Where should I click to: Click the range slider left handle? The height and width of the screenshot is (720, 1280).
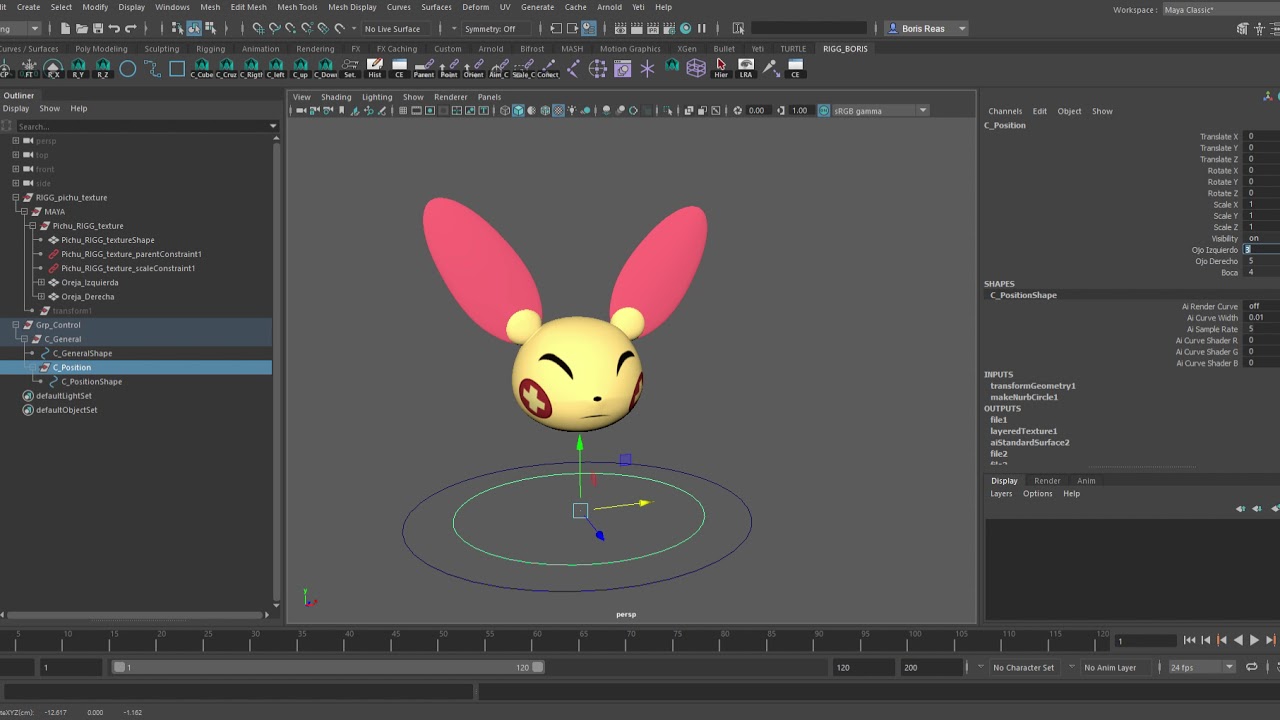click(x=120, y=667)
